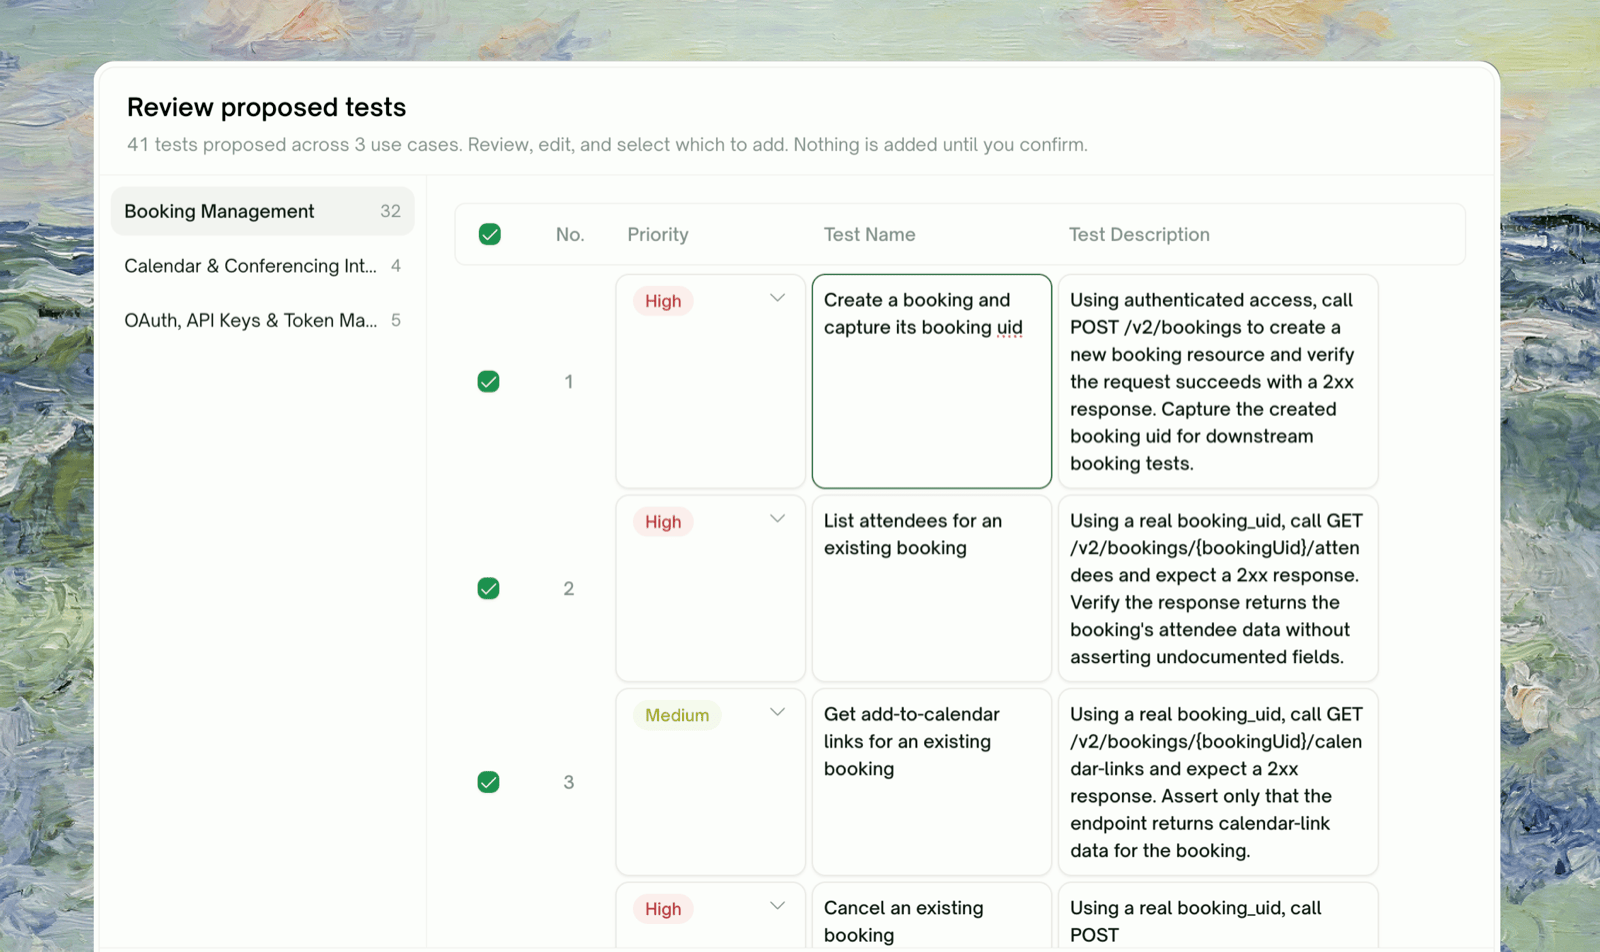Open priority dropdown arrow for test 1
Screen dimensions: 1600x952
coord(777,298)
